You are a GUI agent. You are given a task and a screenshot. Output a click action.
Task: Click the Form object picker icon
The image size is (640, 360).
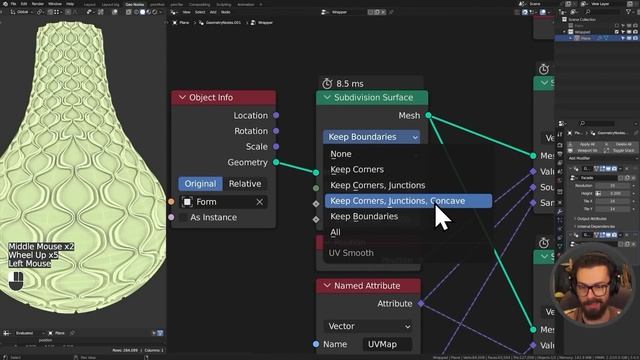click(x=187, y=202)
